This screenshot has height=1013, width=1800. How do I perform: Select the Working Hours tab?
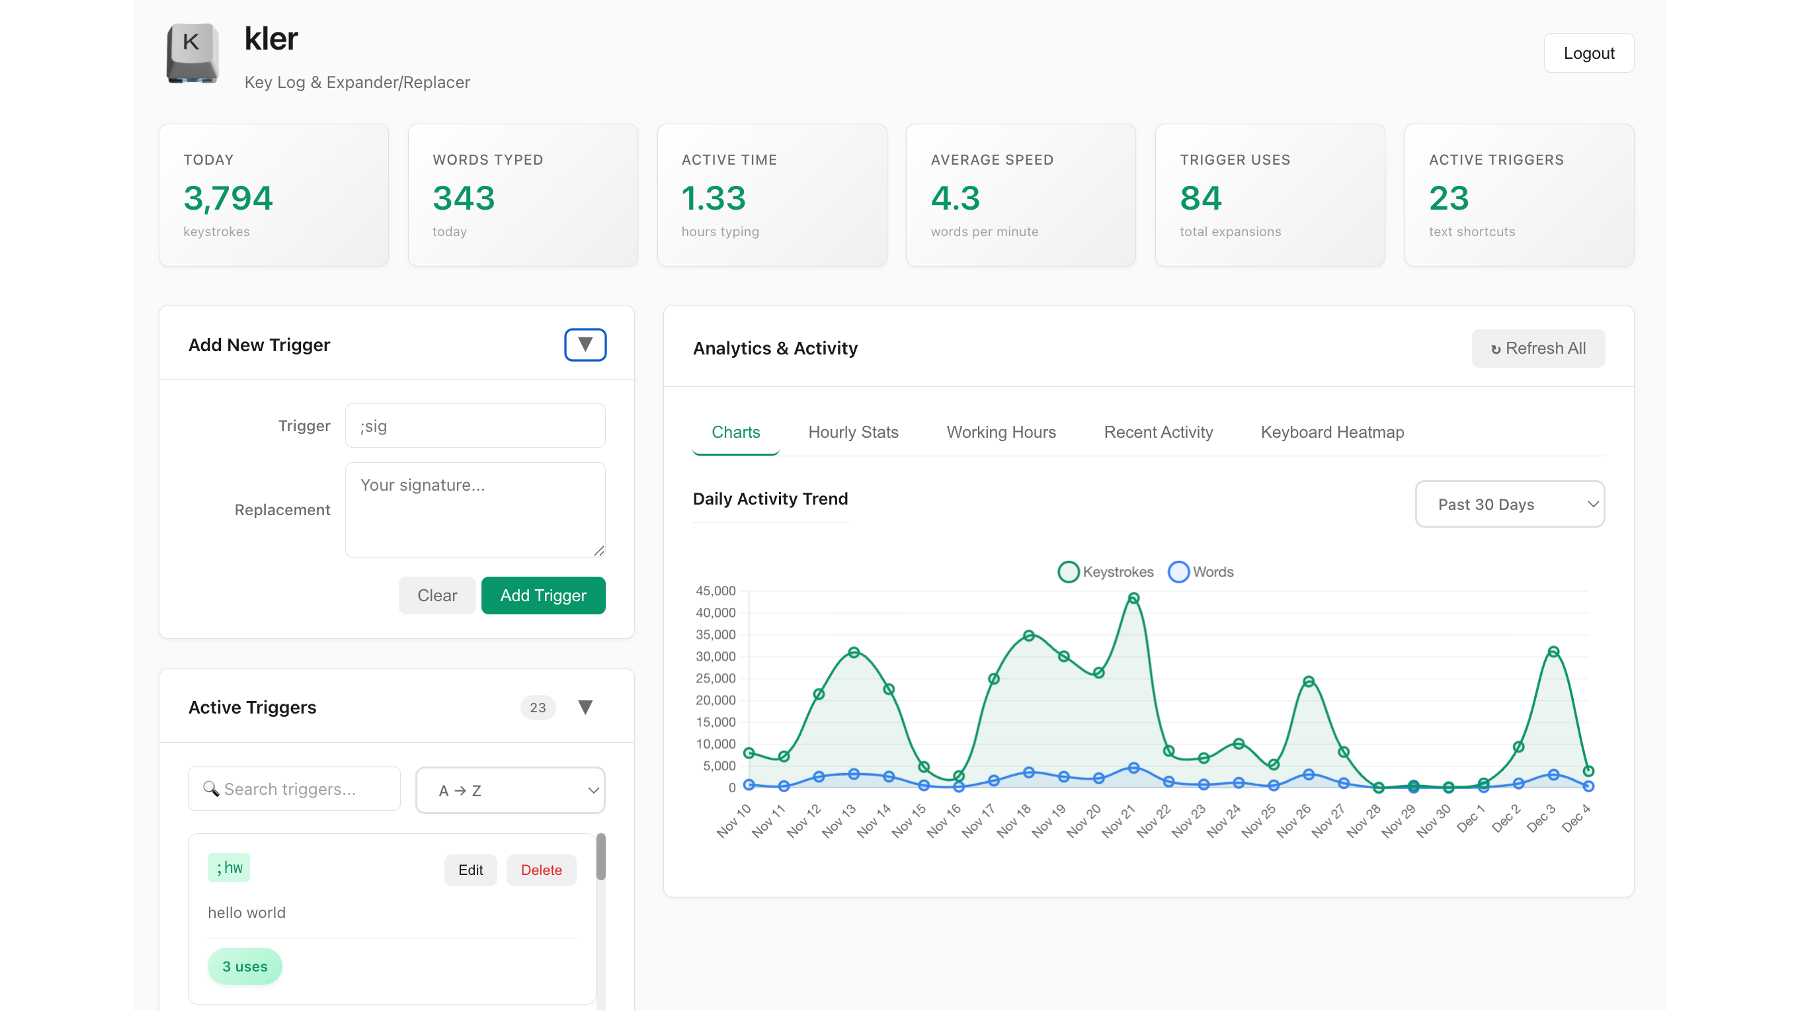[1001, 433]
